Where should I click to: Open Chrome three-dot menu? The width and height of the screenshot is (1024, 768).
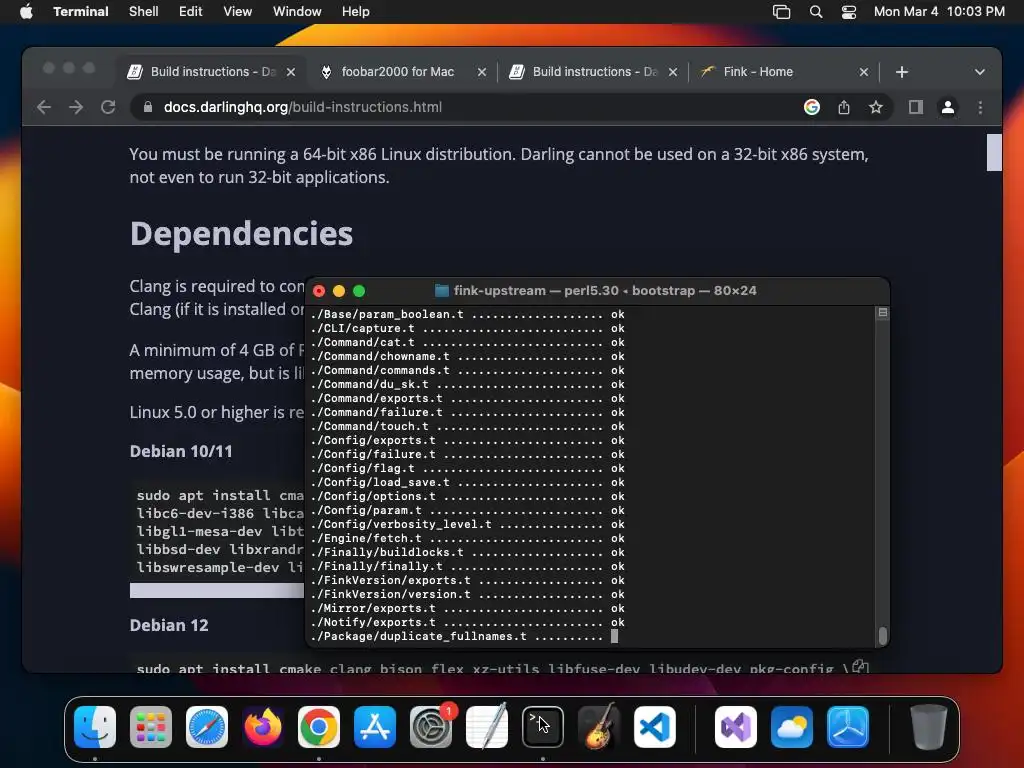coord(980,107)
